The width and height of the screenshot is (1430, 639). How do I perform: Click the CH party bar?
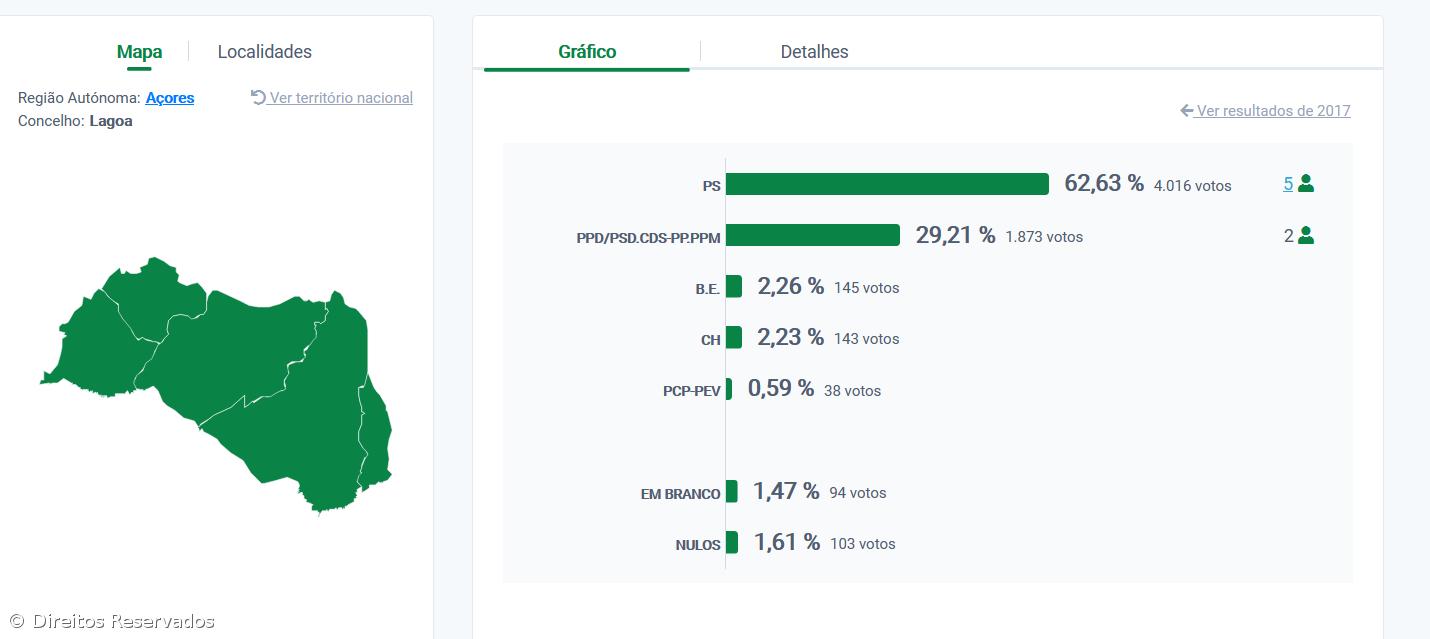(734, 338)
